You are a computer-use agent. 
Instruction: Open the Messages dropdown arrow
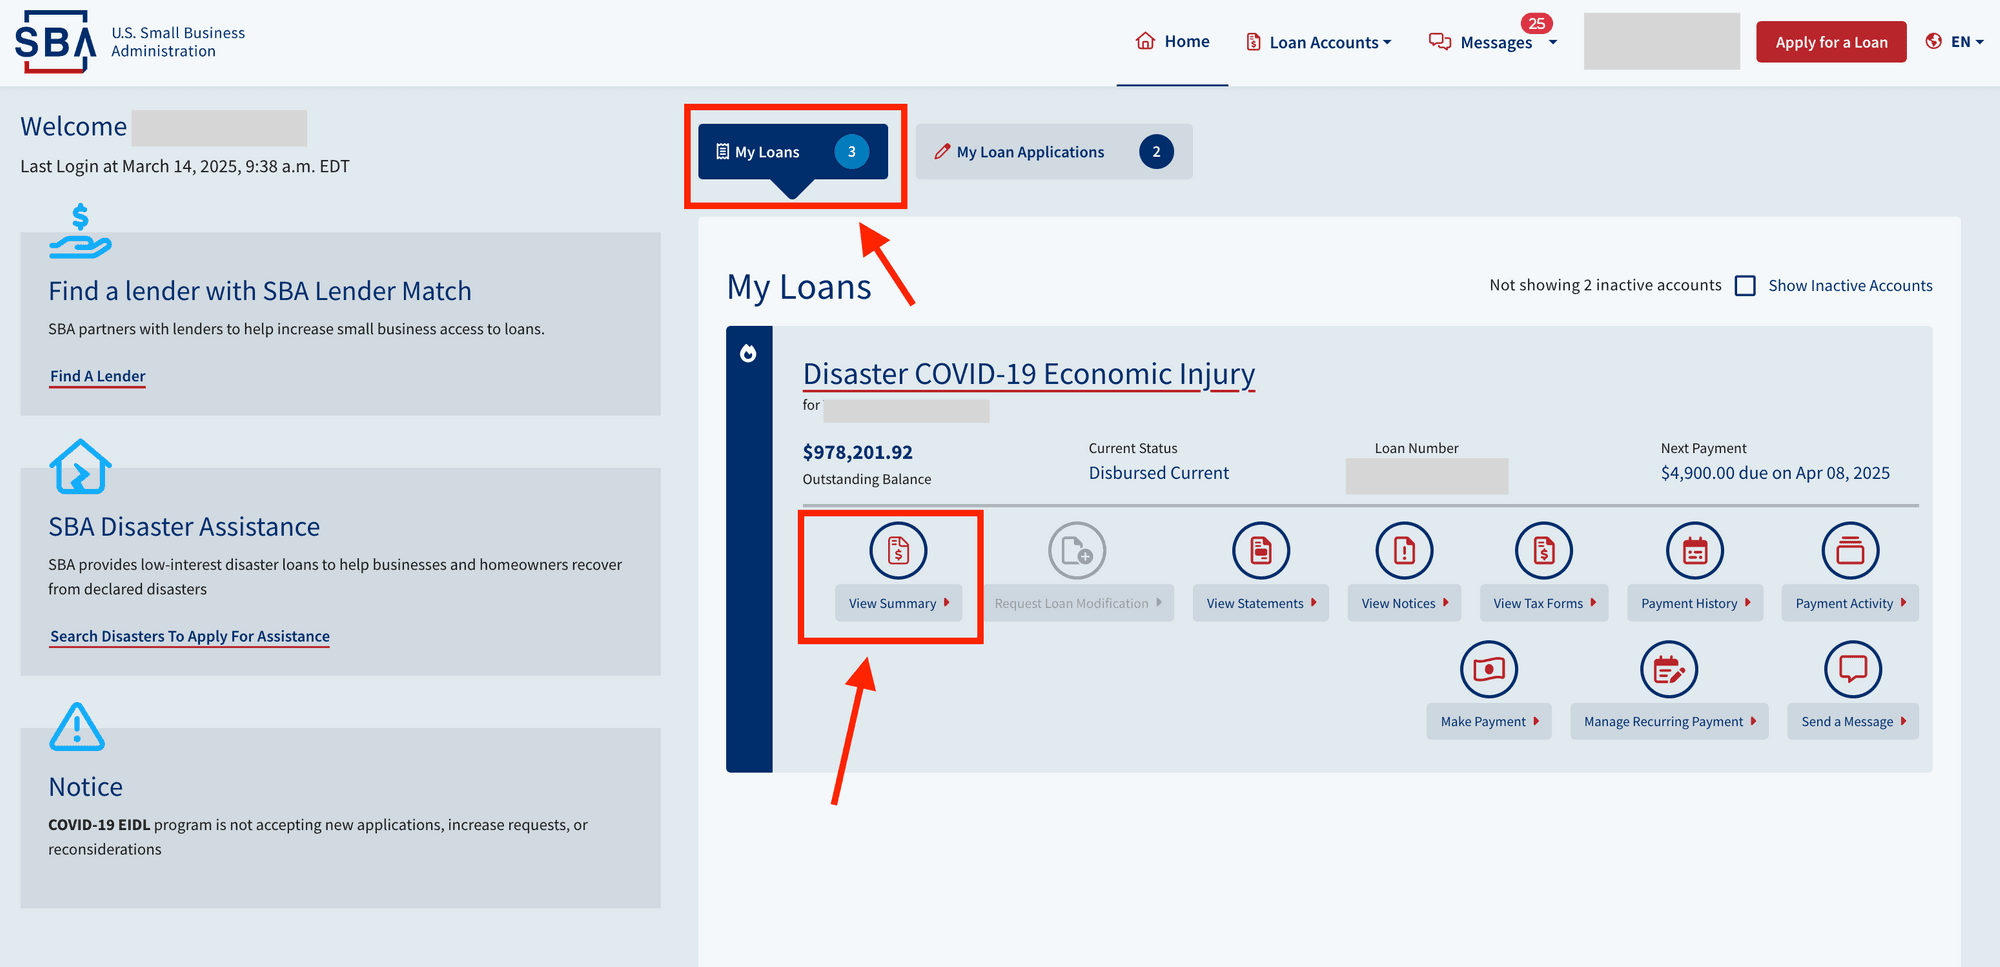click(x=1553, y=42)
